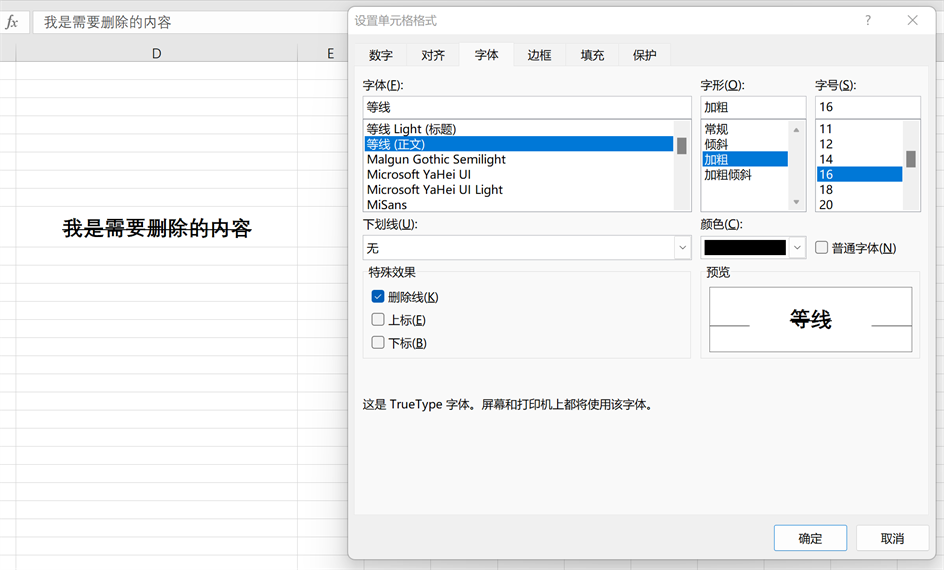The width and height of the screenshot is (944, 570).
Task: Toggle the 删除线 strikethrough checkbox
Action: [378, 297]
